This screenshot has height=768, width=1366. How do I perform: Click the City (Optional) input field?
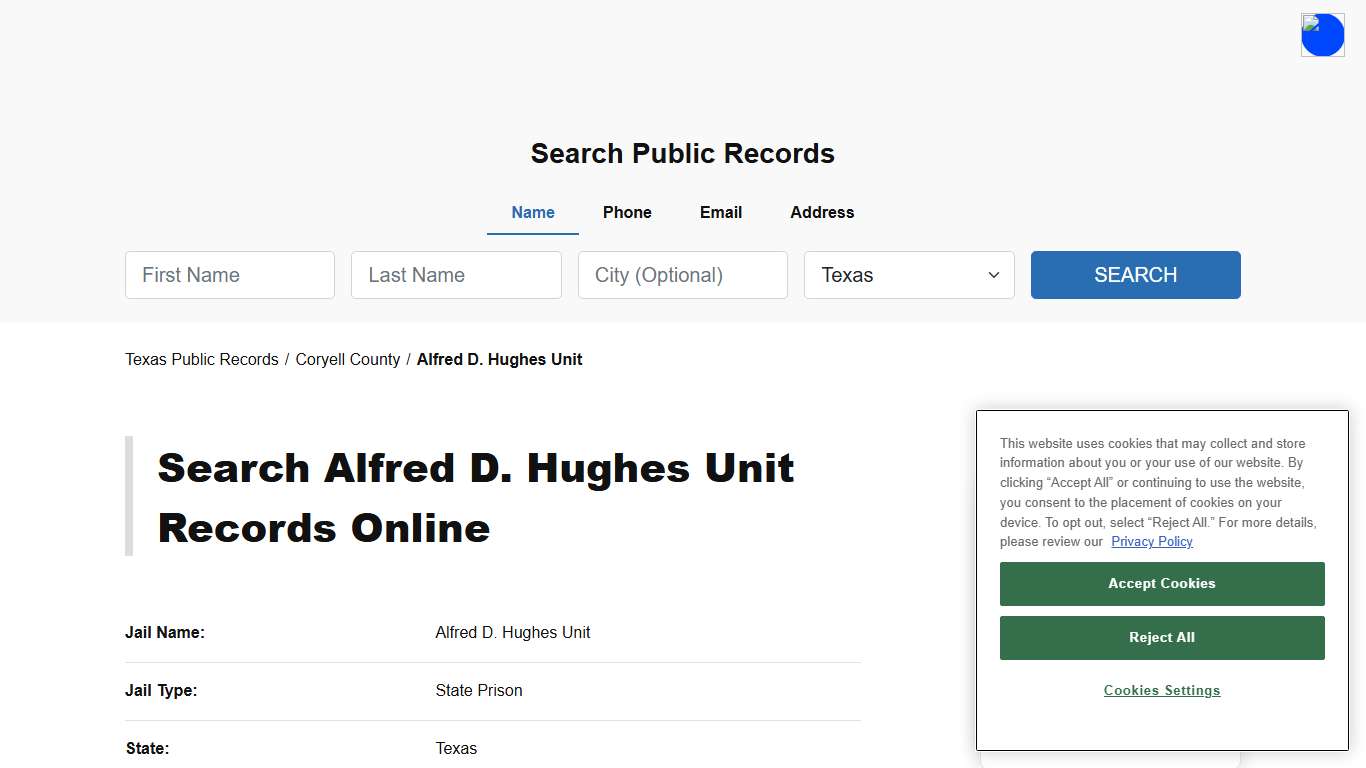point(682,275)
